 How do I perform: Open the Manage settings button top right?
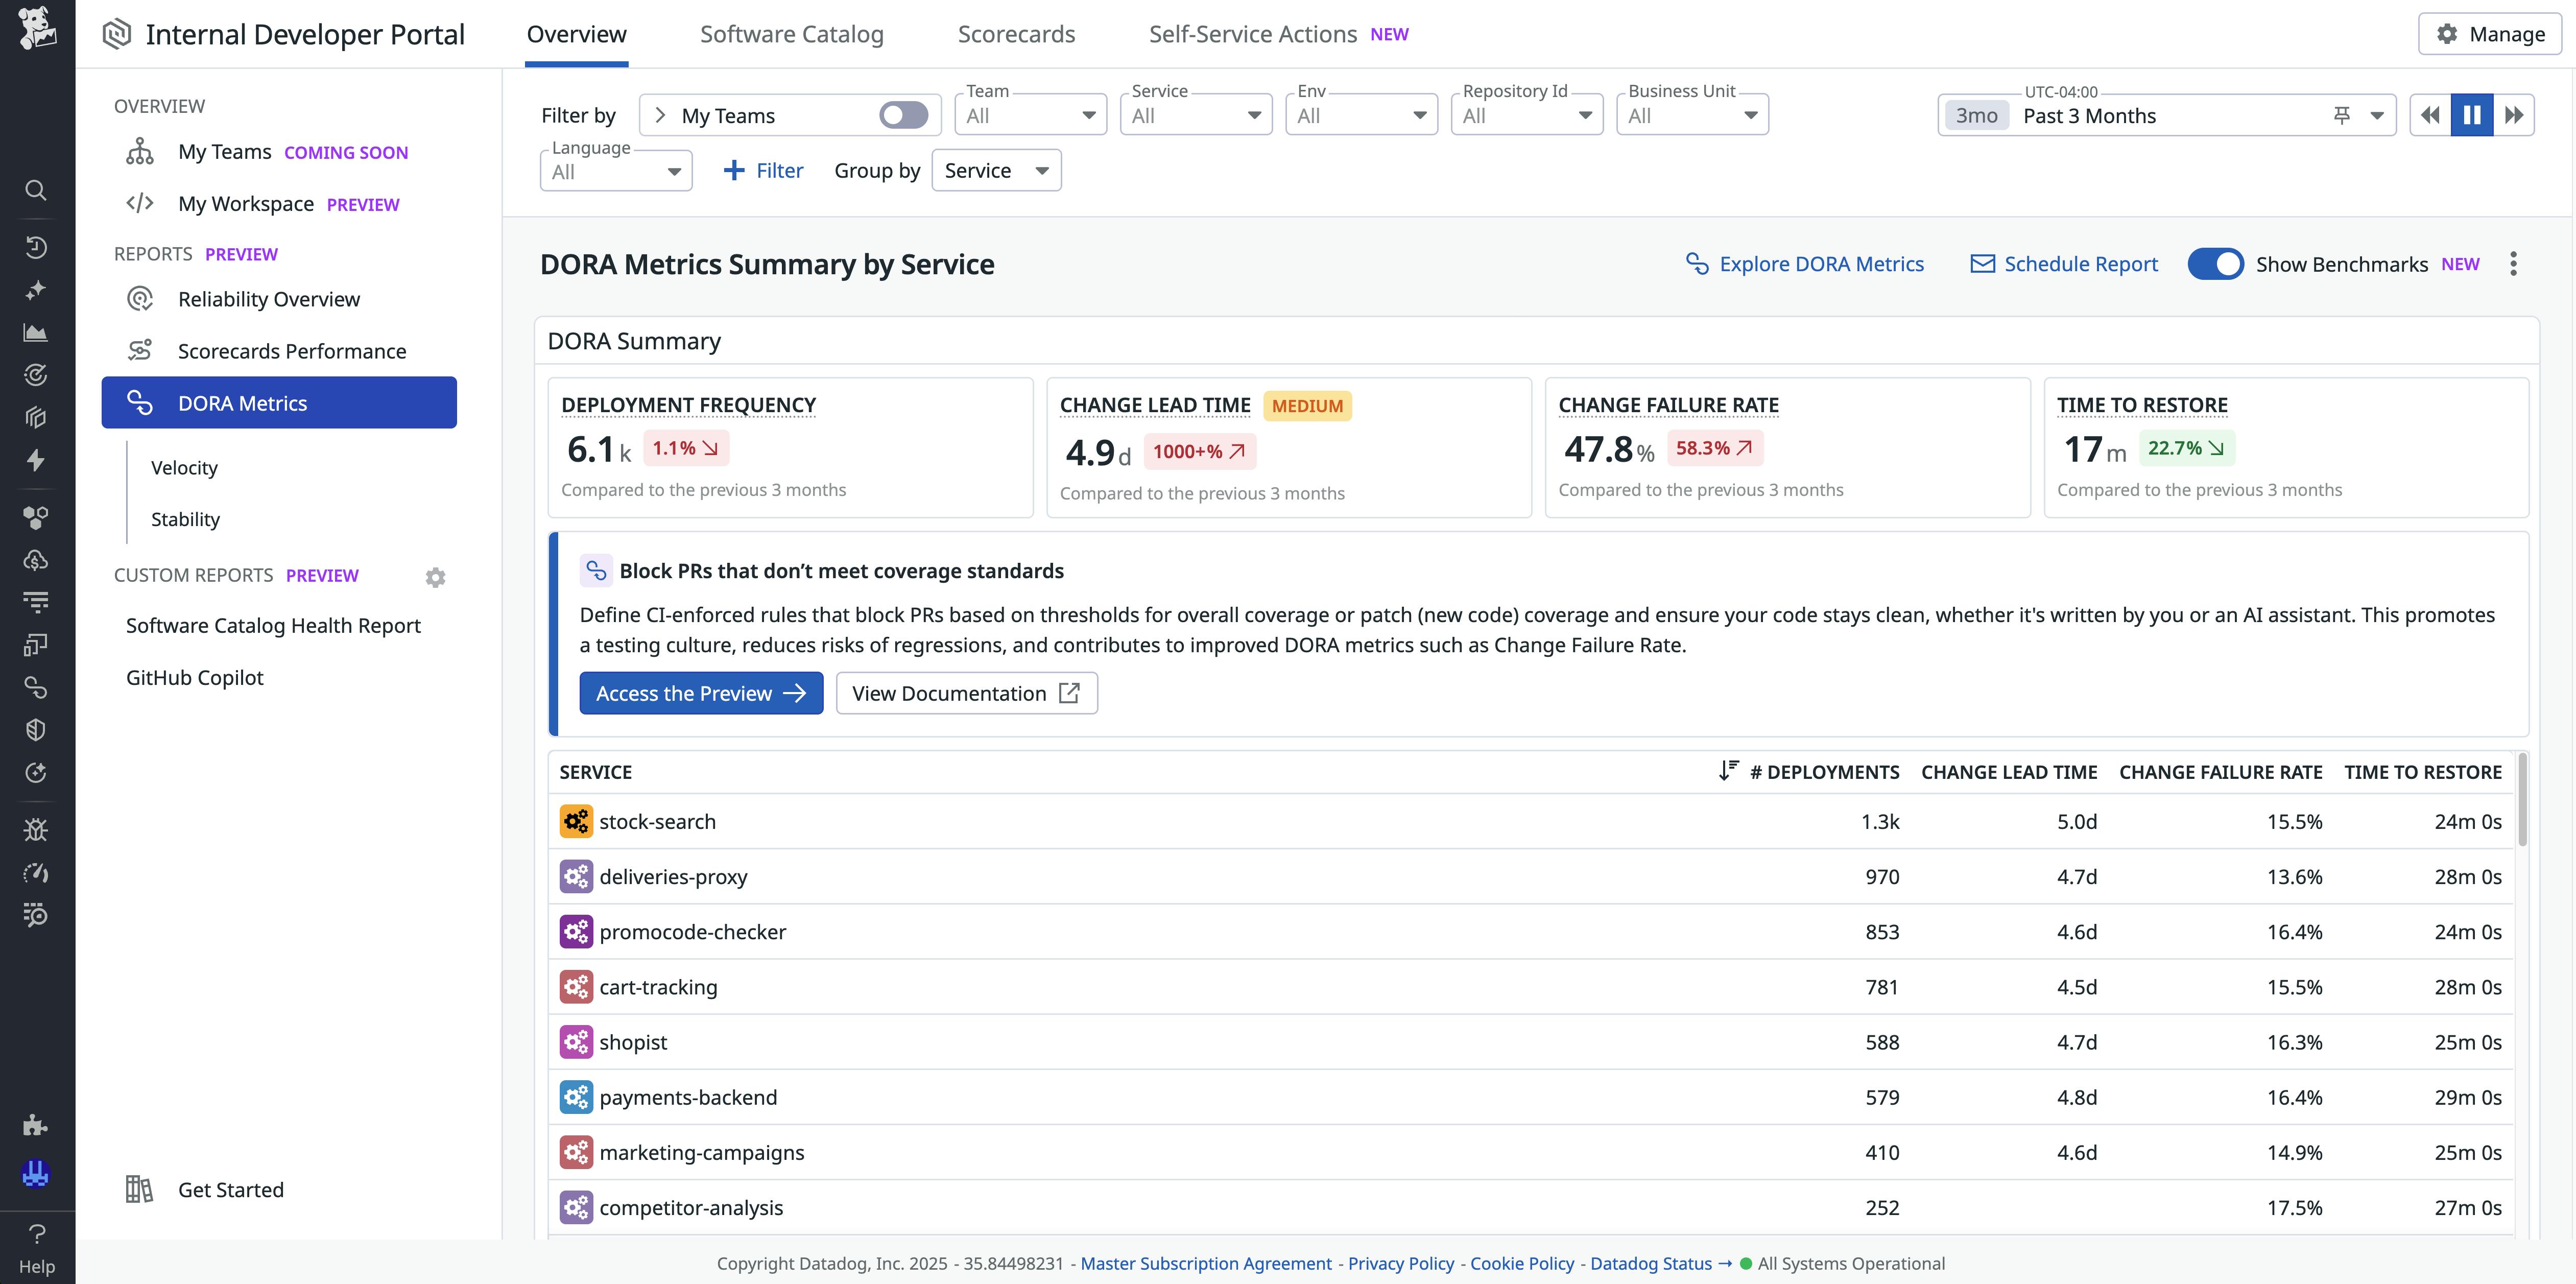pyautogui.click(x=2489, y=33)
